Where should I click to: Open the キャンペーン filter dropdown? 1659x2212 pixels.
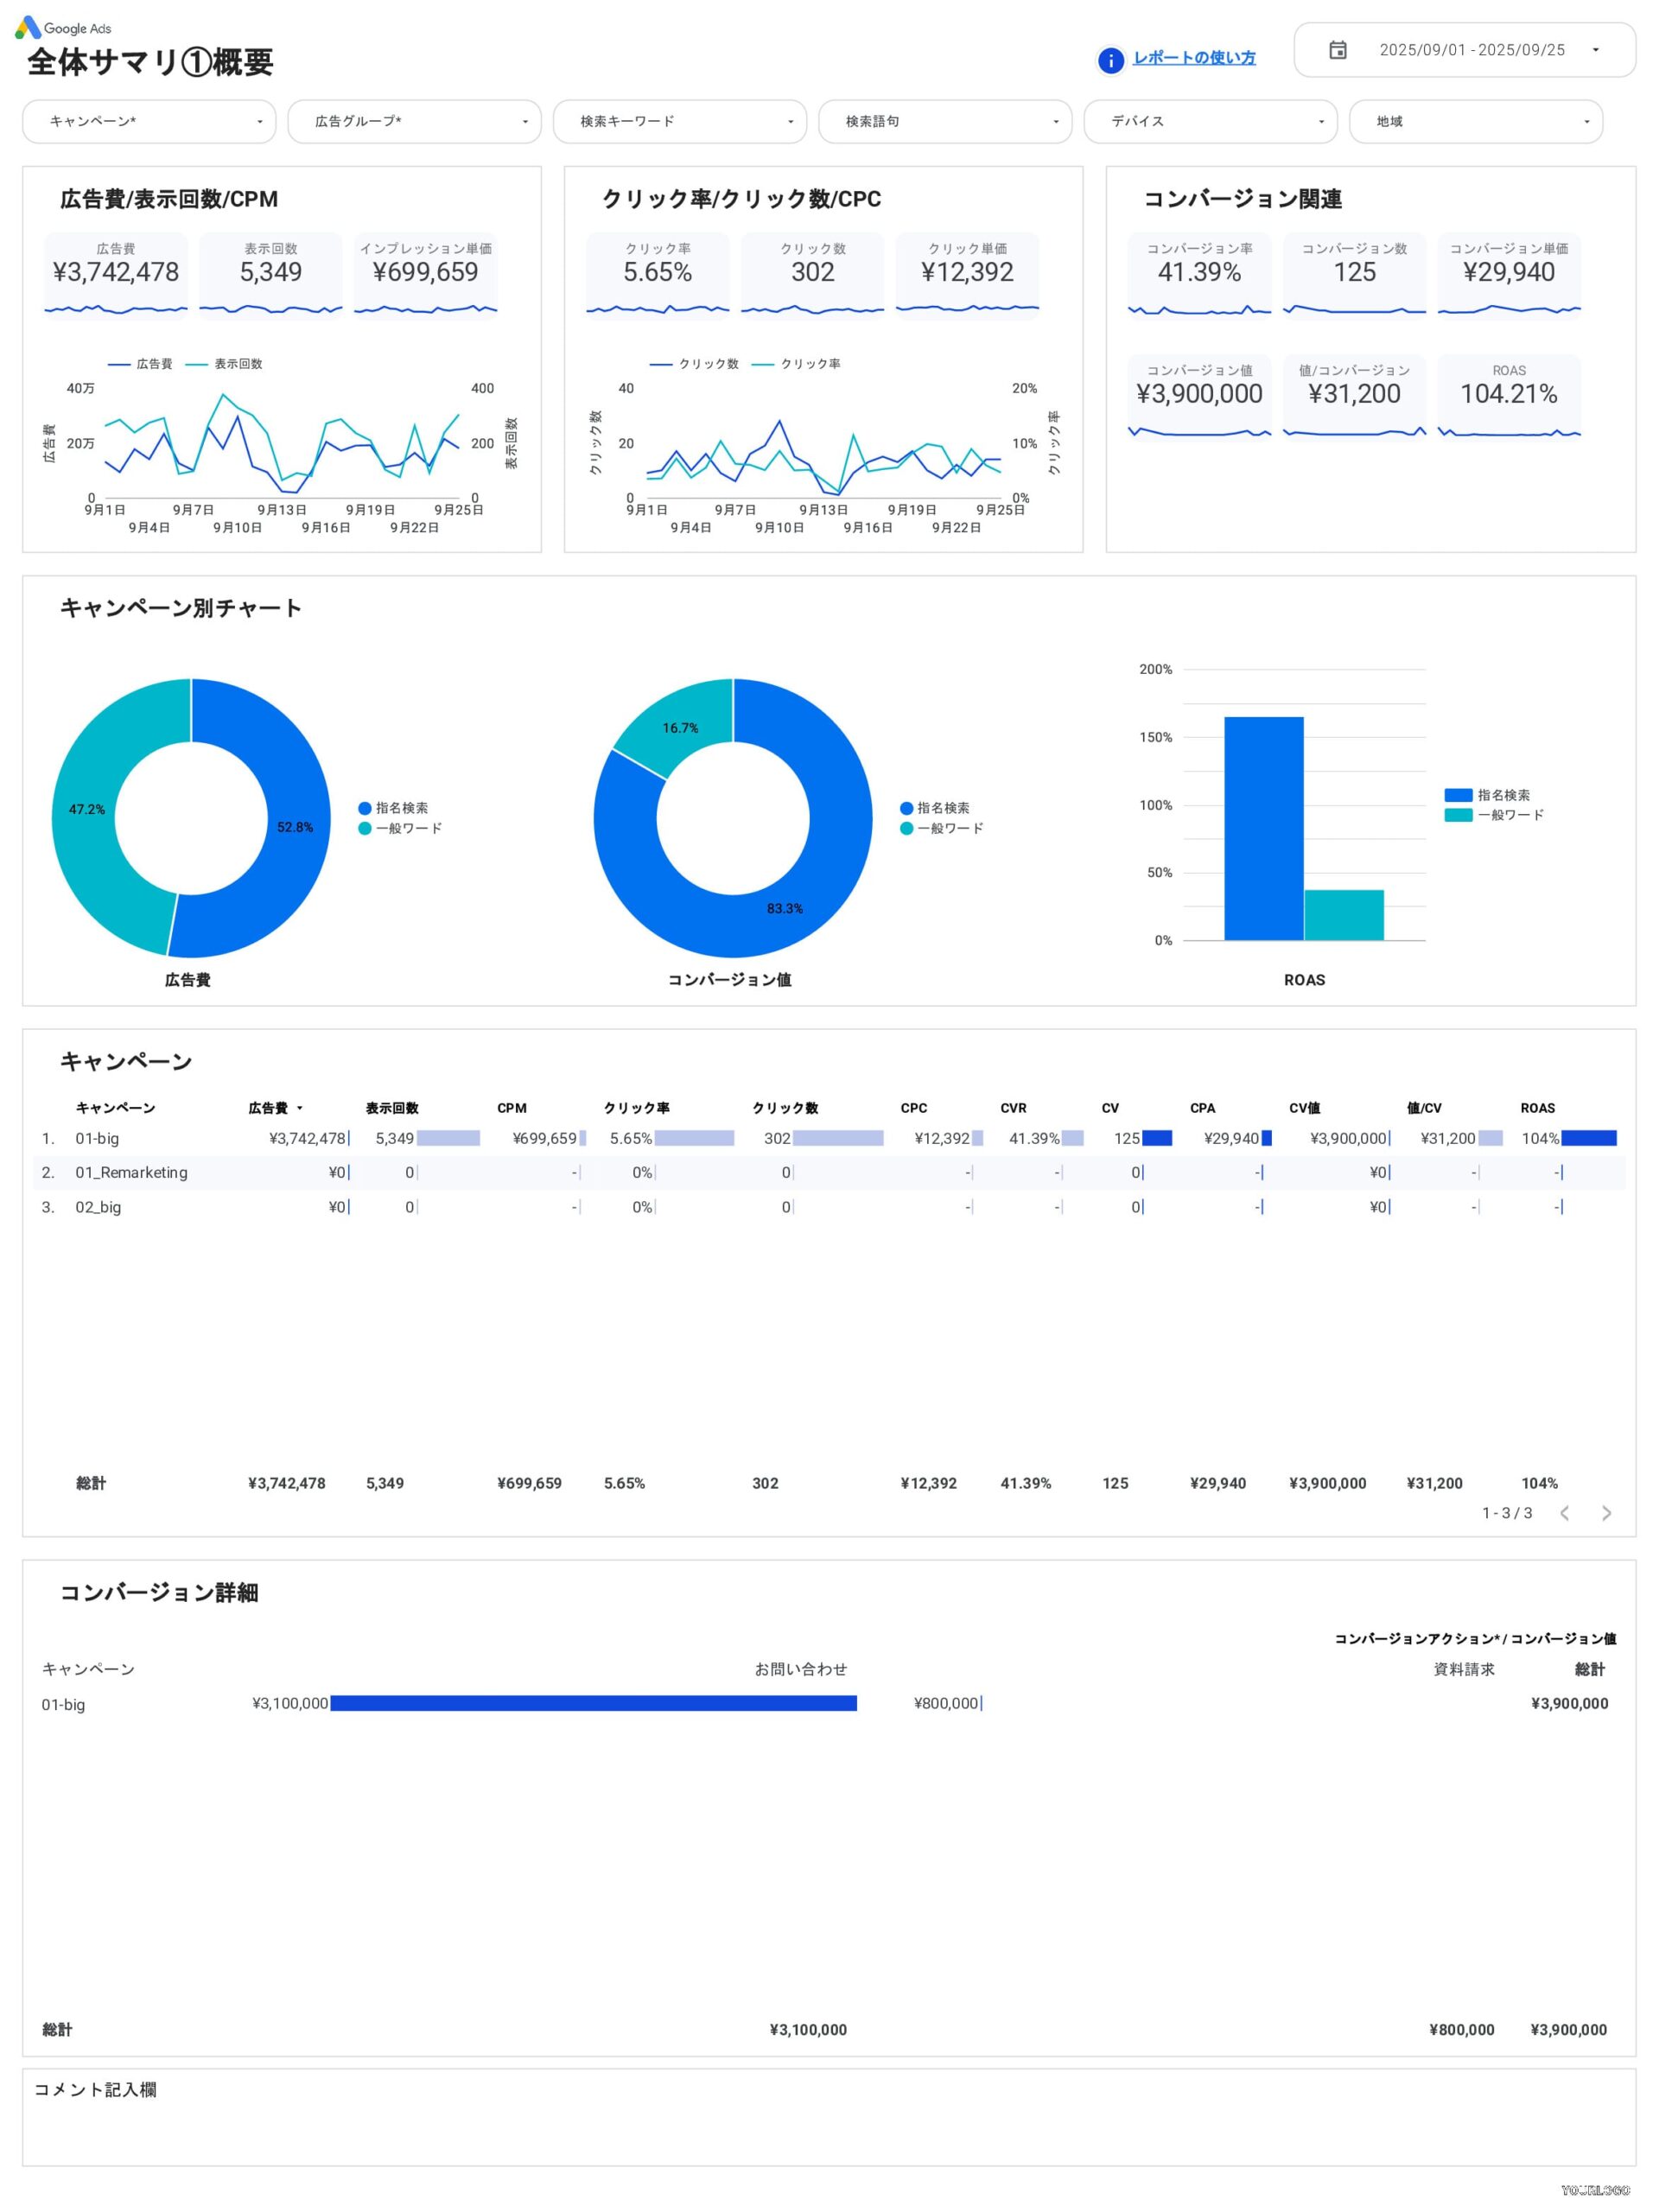click(149, 121)
